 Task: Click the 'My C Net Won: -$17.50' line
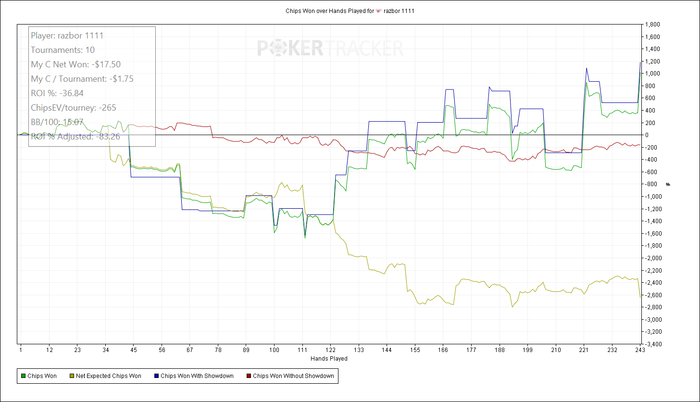pyautogui.click(x=75, y=64)
